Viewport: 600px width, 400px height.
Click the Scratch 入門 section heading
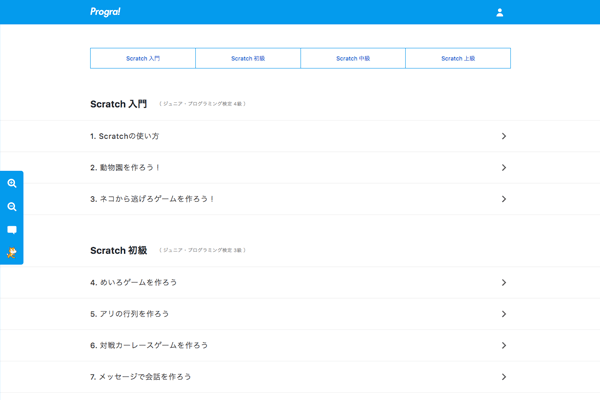(119, 104)
